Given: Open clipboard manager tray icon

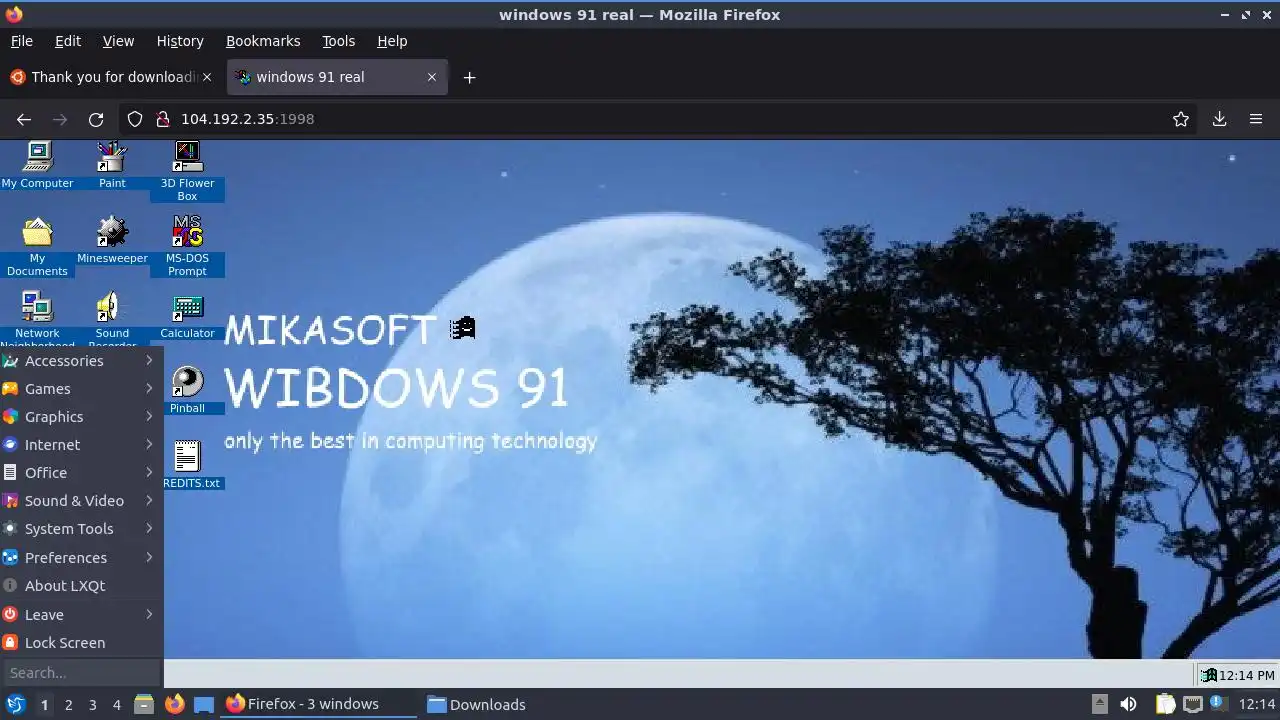Looking at the screenshot, I should point(1165,704).
